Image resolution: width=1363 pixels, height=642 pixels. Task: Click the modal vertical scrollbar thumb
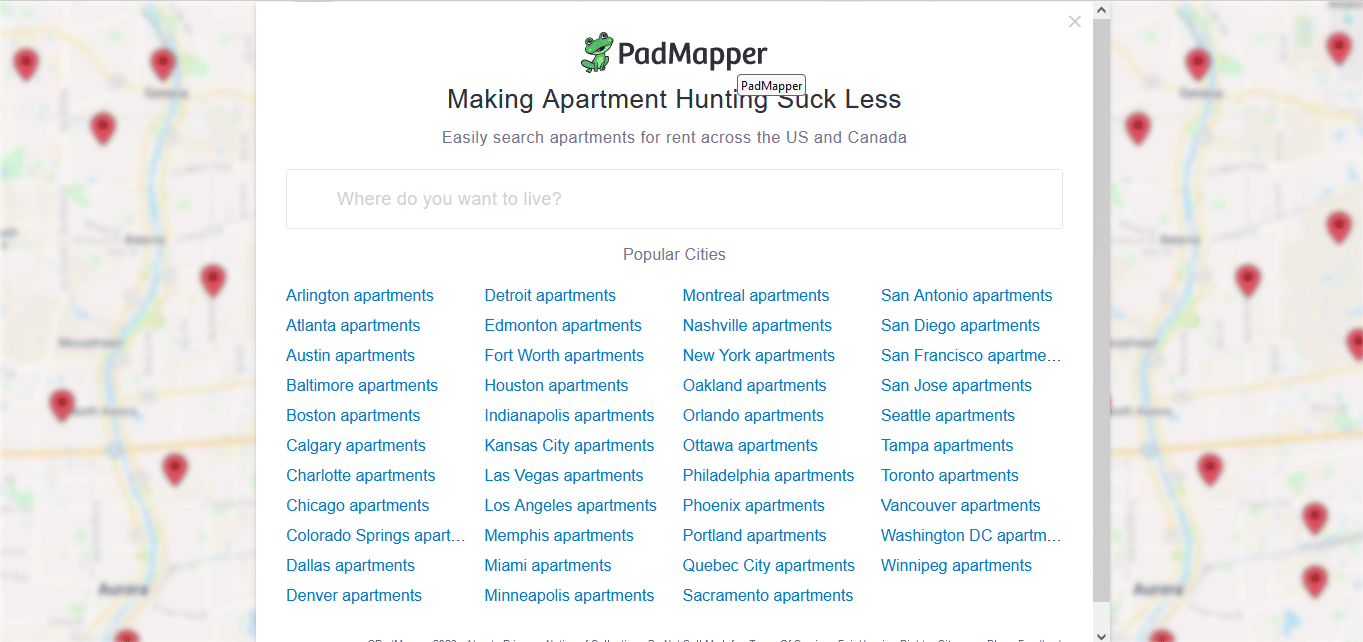tap(1101, 310)
